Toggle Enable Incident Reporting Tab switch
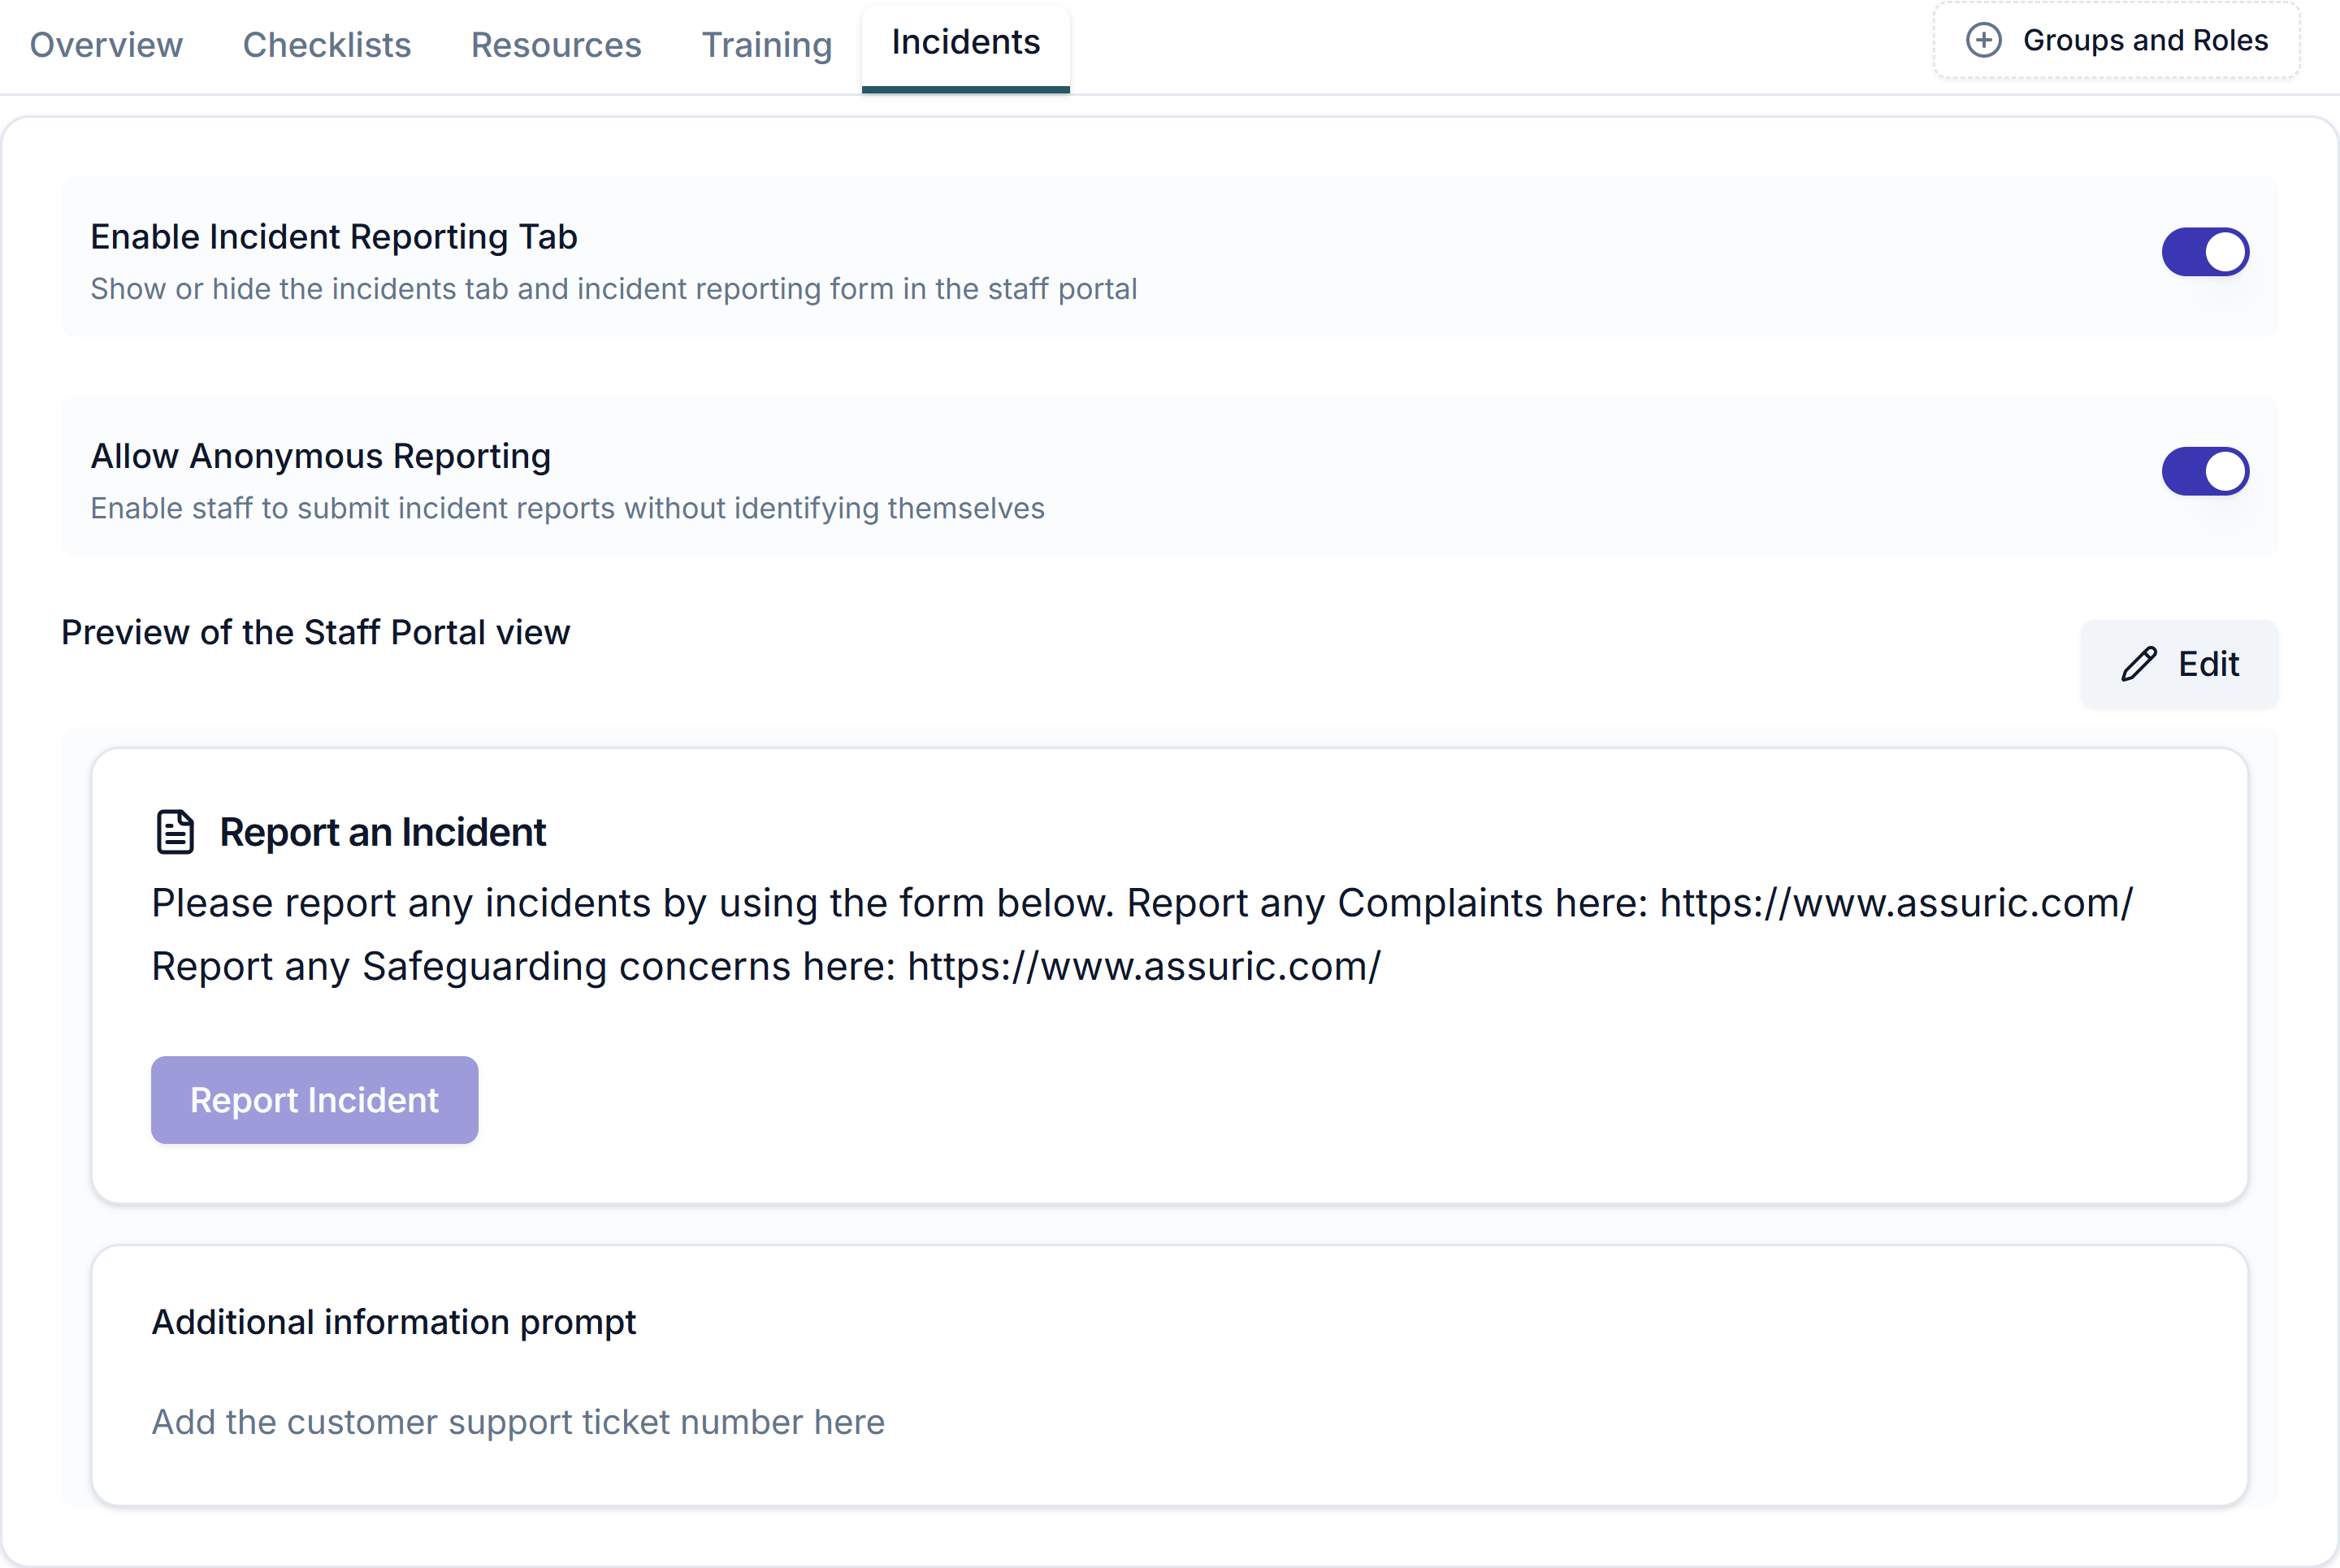2340x1568 pixels. coord(2205,252)
